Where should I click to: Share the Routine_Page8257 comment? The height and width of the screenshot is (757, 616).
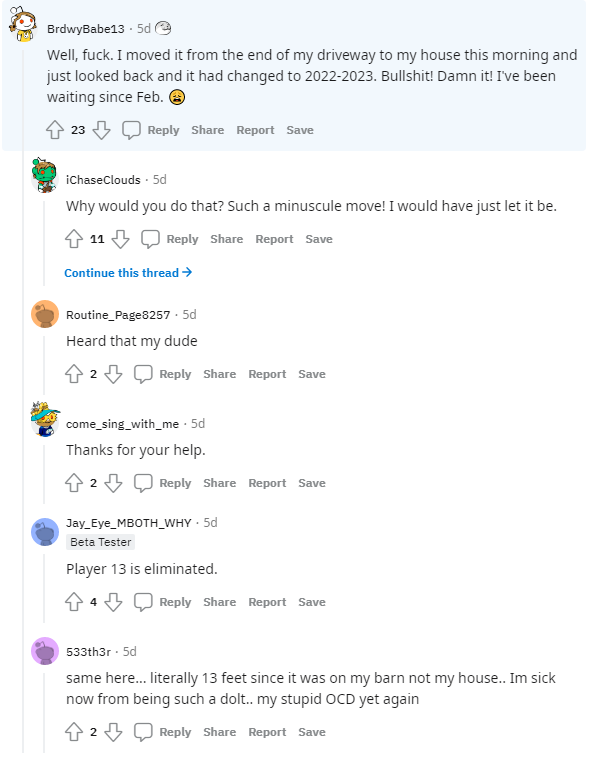pyautogui.click(x=220, y=374)
